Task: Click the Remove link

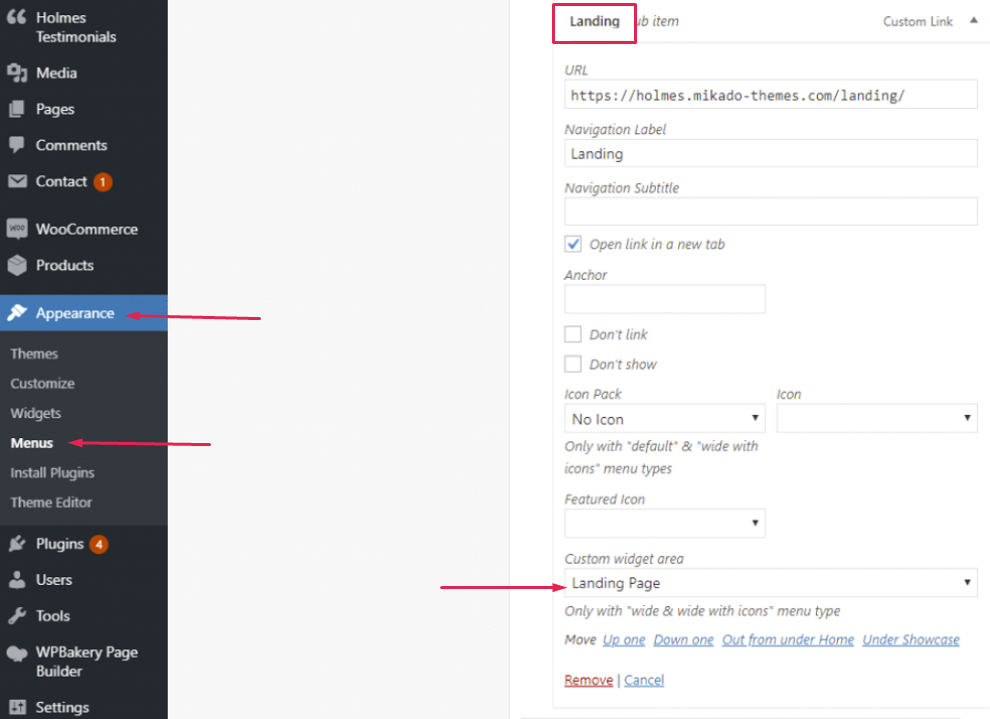Action: click(x=588, y=680)
